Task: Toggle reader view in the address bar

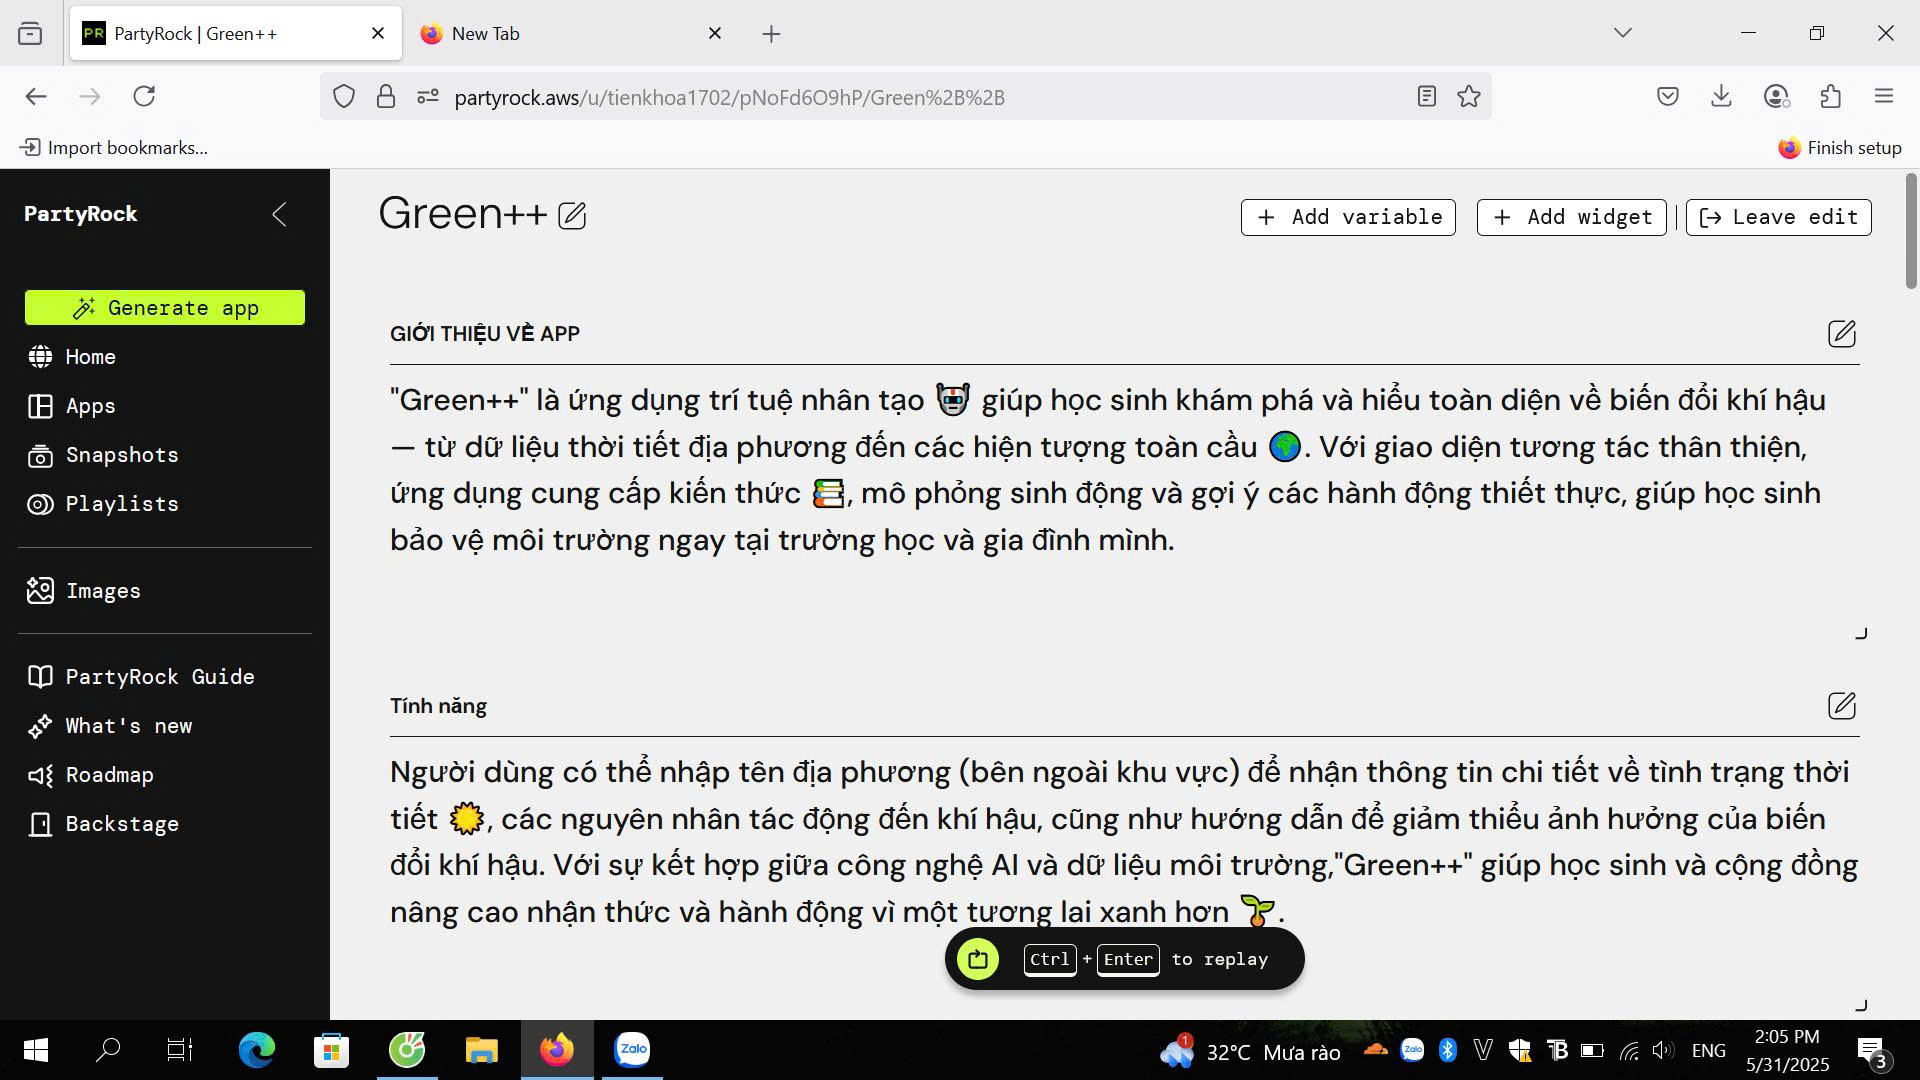Action: coord(1427,96)
